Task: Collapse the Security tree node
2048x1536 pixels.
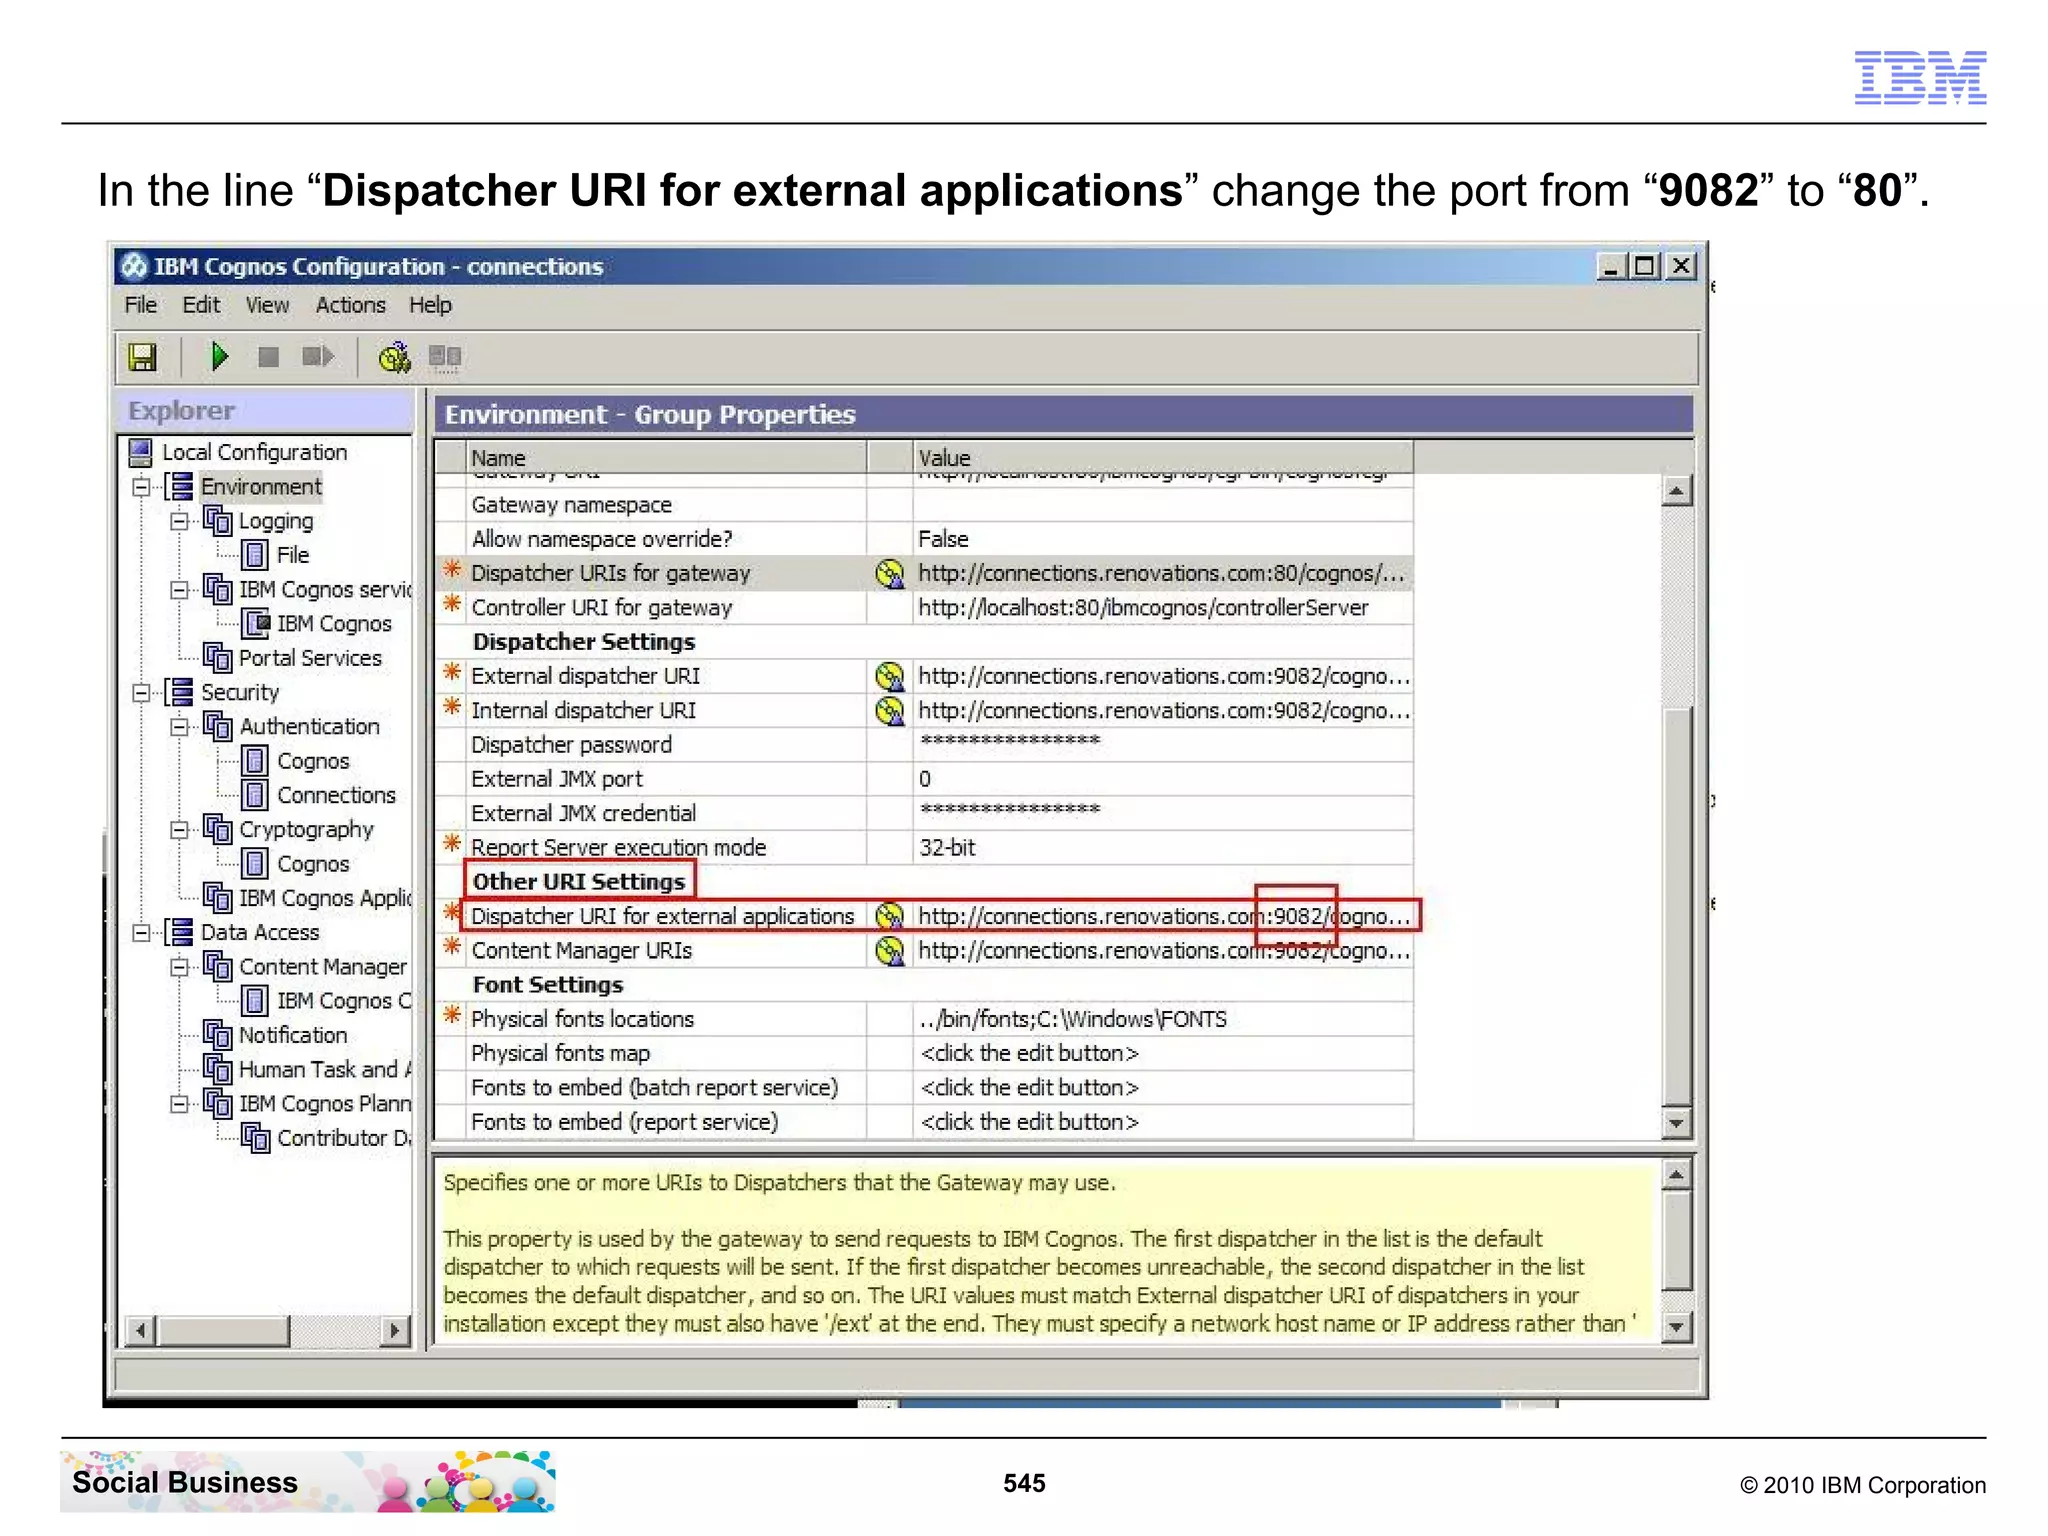Action: tap(141, 693)
